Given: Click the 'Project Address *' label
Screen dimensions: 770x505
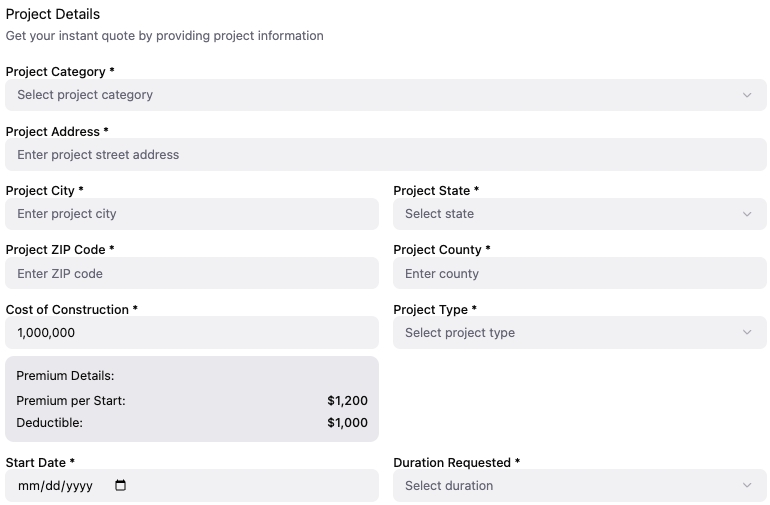Looking at the screenshot, I should click(57, 132).
